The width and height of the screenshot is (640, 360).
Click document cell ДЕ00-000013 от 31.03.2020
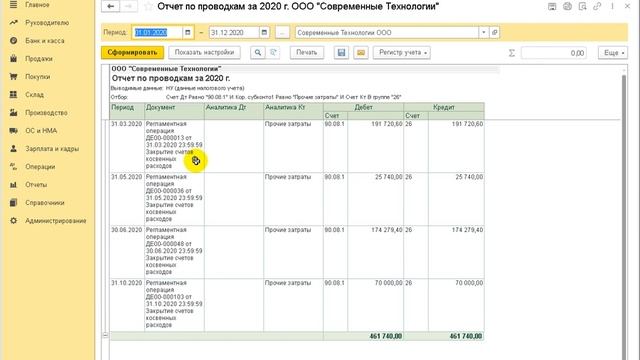tap(174, 145)
